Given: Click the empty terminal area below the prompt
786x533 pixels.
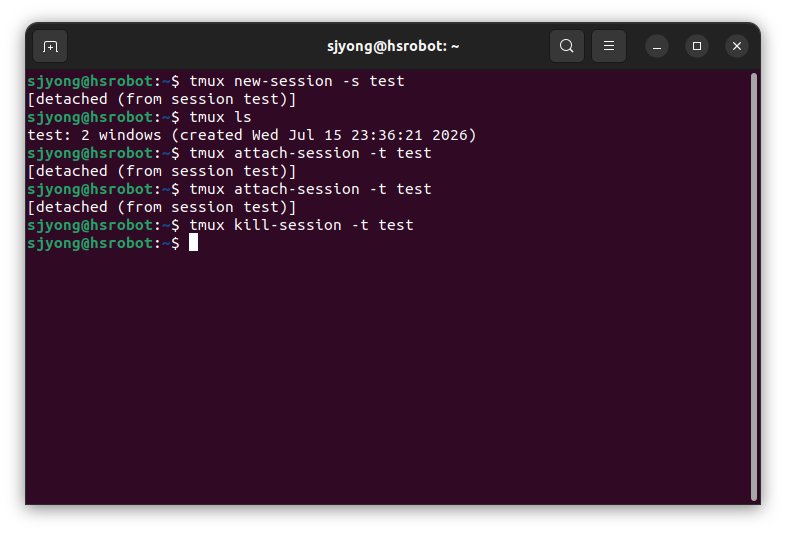Looking at the screenshot, I should 388,376.
